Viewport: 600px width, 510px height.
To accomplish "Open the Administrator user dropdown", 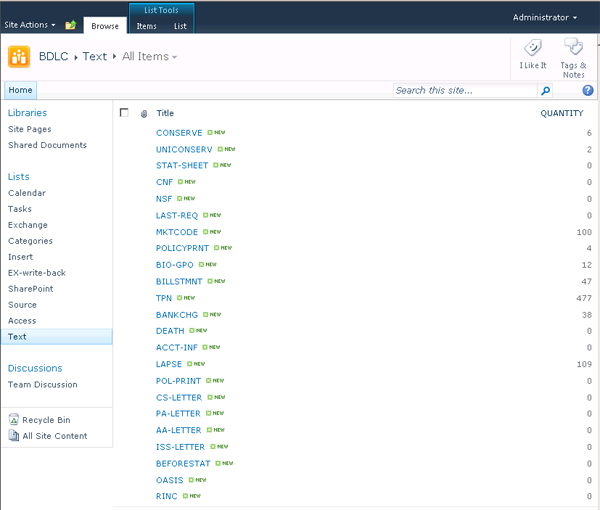I will click(x=545, y=18).
